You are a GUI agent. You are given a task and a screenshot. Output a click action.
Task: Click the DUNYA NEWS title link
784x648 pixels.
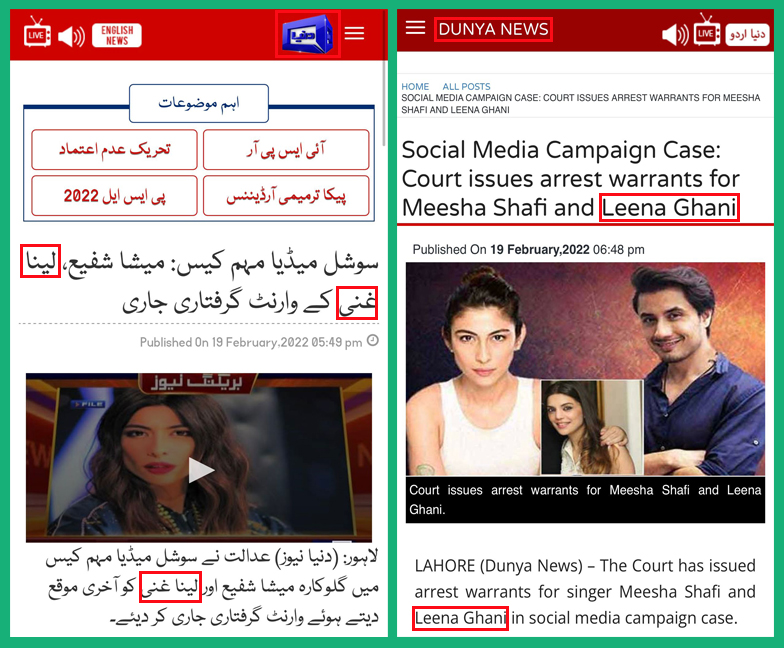tap(493, 30)
